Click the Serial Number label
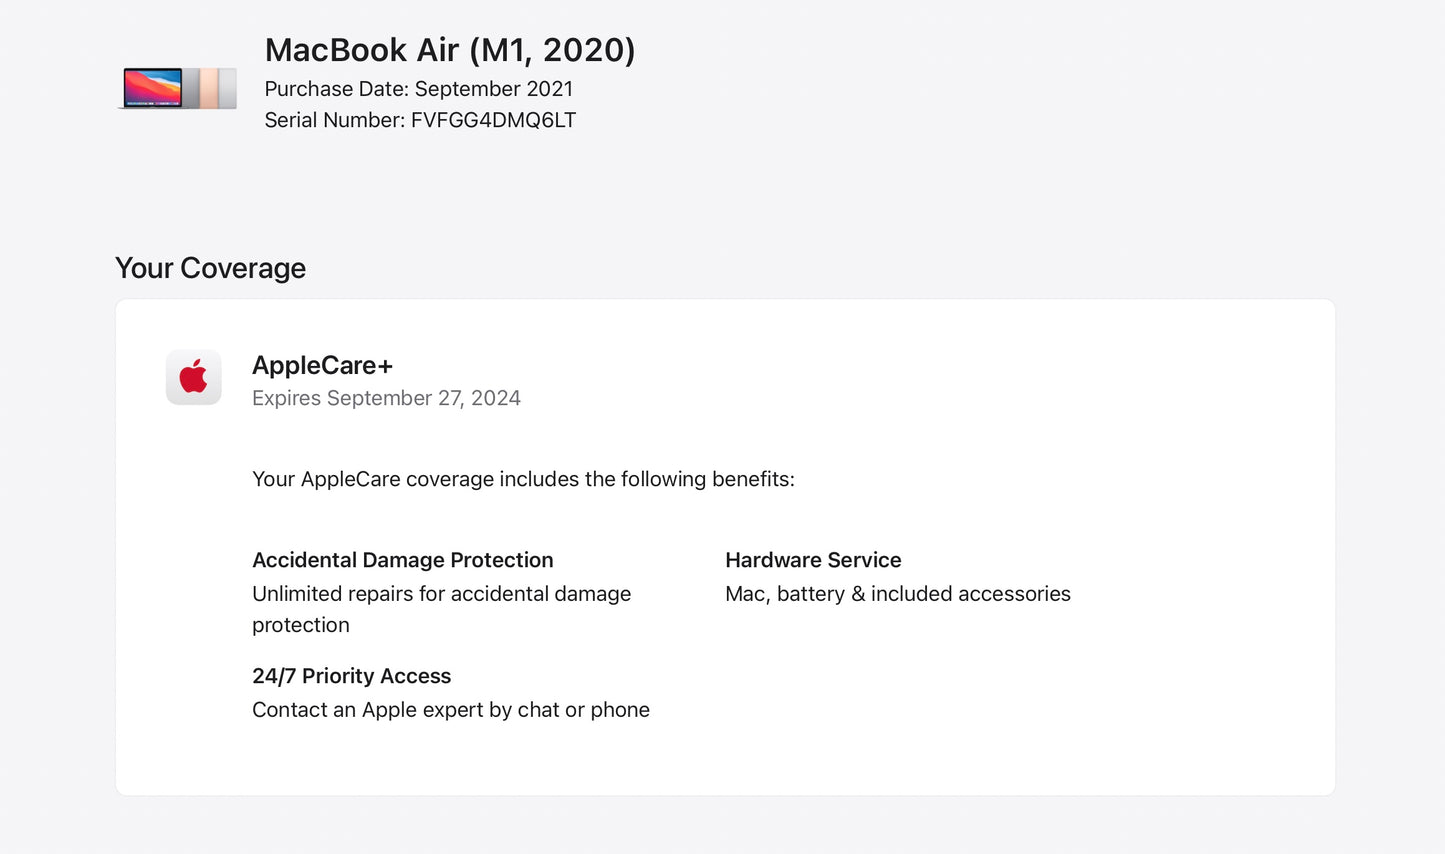The image size is (1445, 854). (x=334, y=120)
